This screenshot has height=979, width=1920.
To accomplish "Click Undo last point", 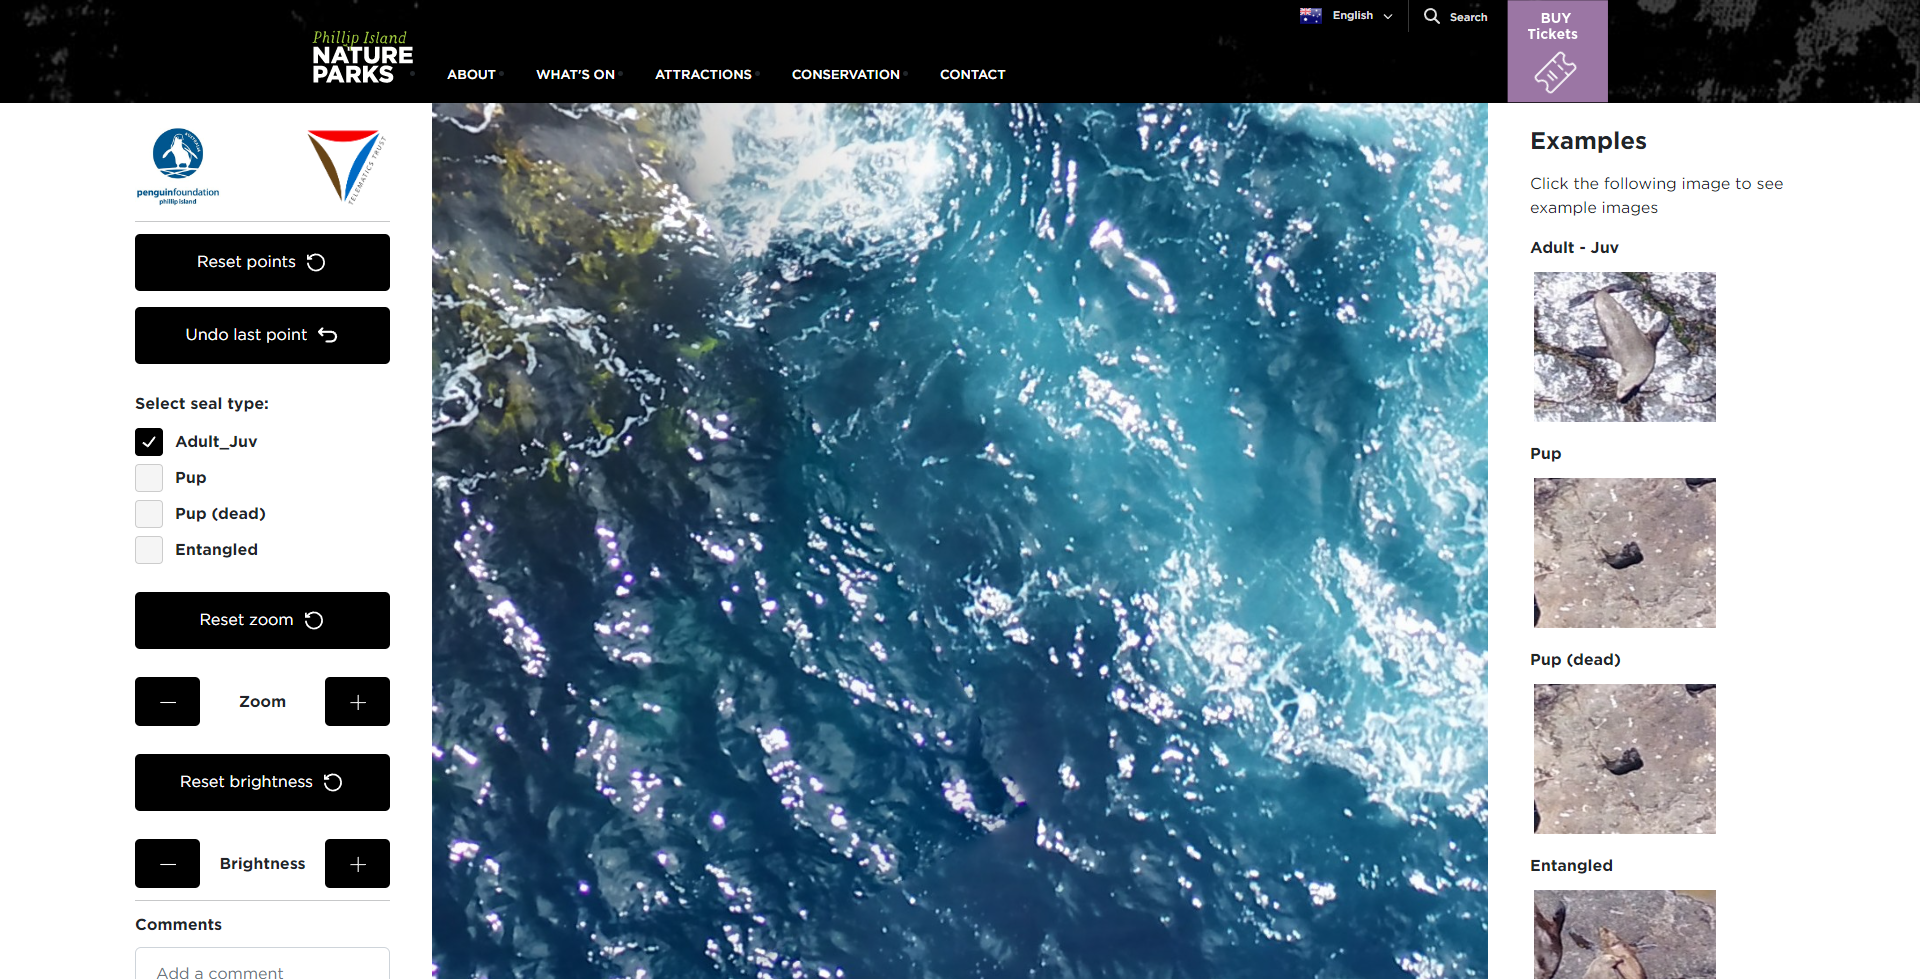I will click(x=262, y=335).
